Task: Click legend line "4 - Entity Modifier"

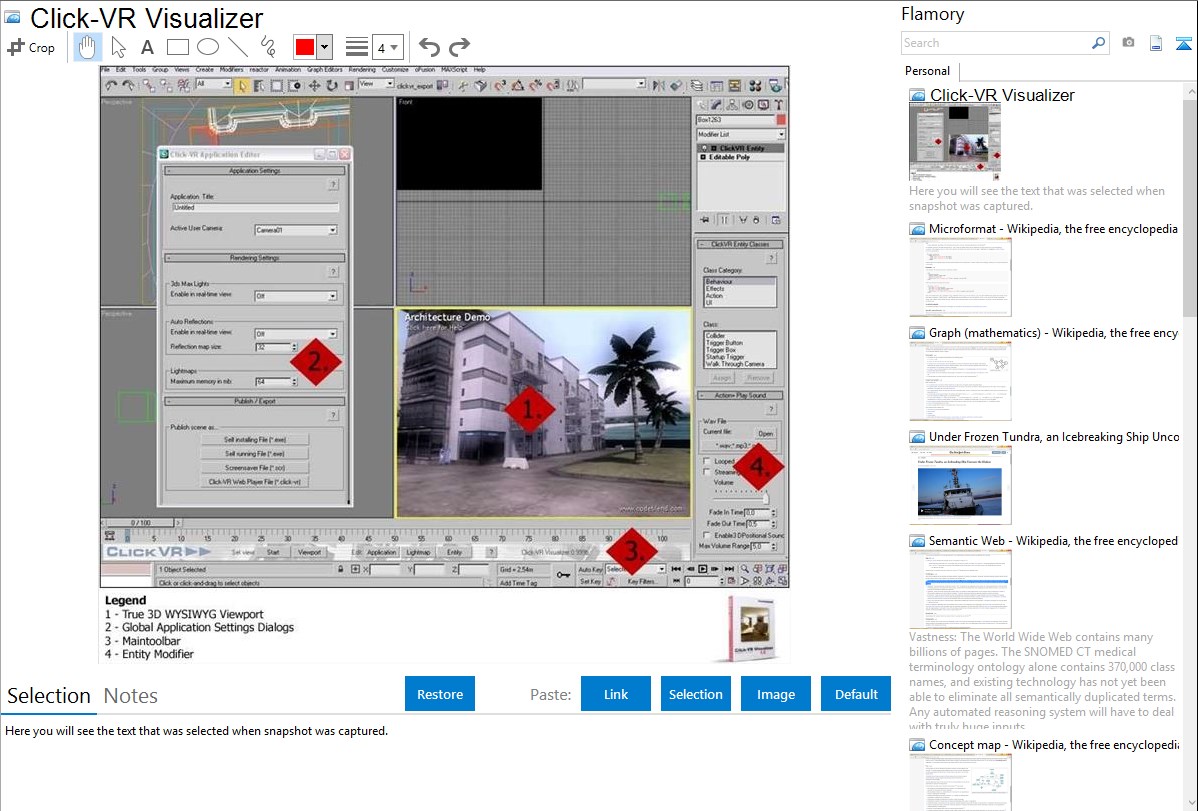Action: pyautogui.click(x=149, y=654)
